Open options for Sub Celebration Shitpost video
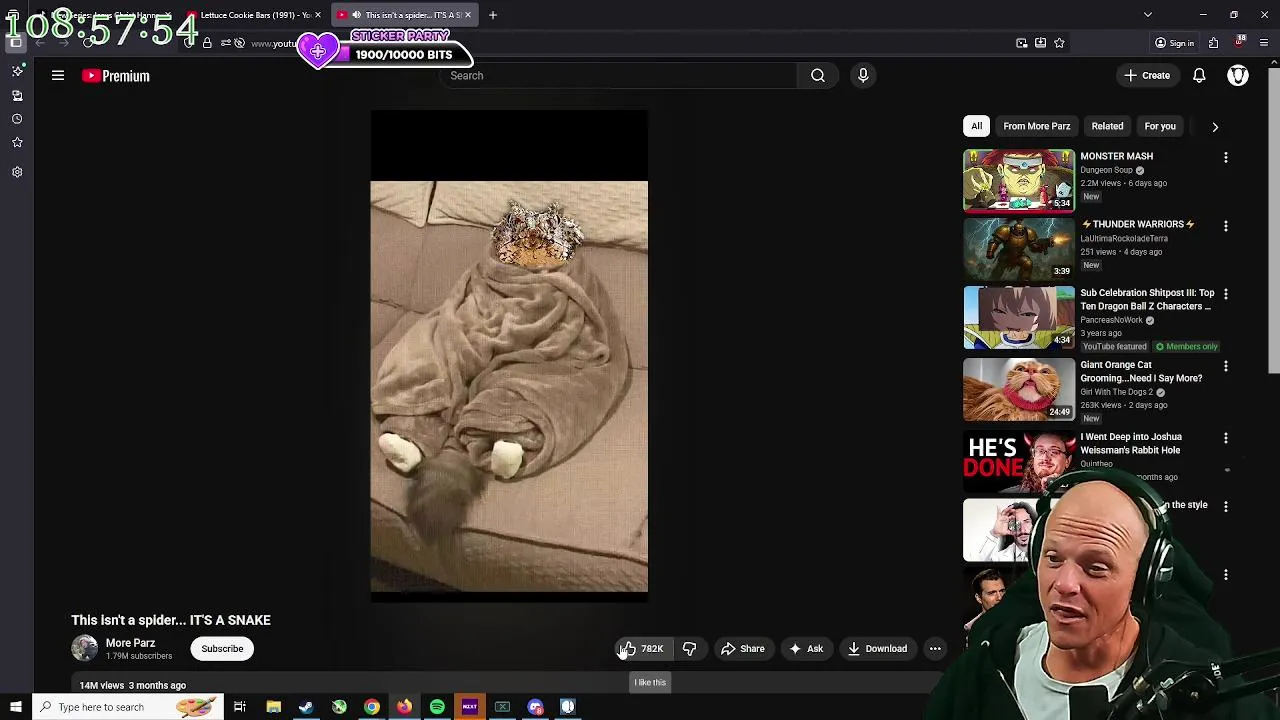 click(x=1226, y=295)
